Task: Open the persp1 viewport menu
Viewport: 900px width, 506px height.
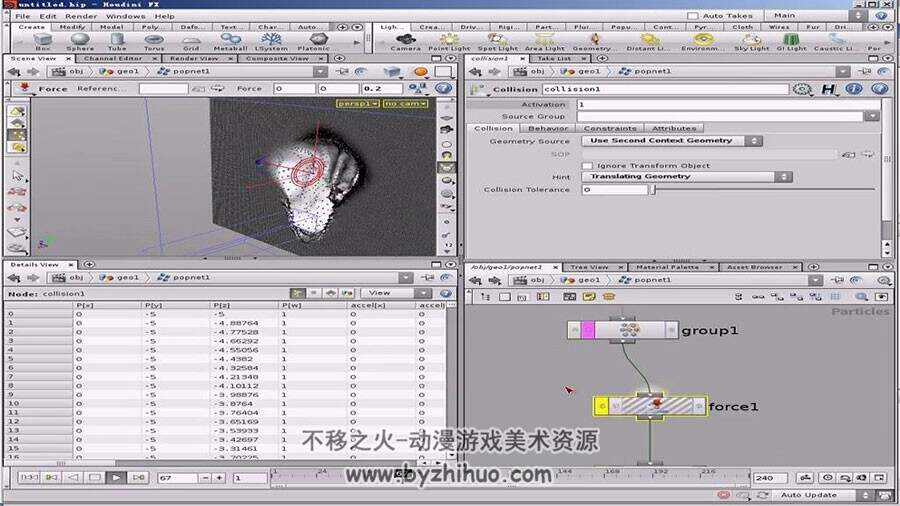Action: point(358,103)
